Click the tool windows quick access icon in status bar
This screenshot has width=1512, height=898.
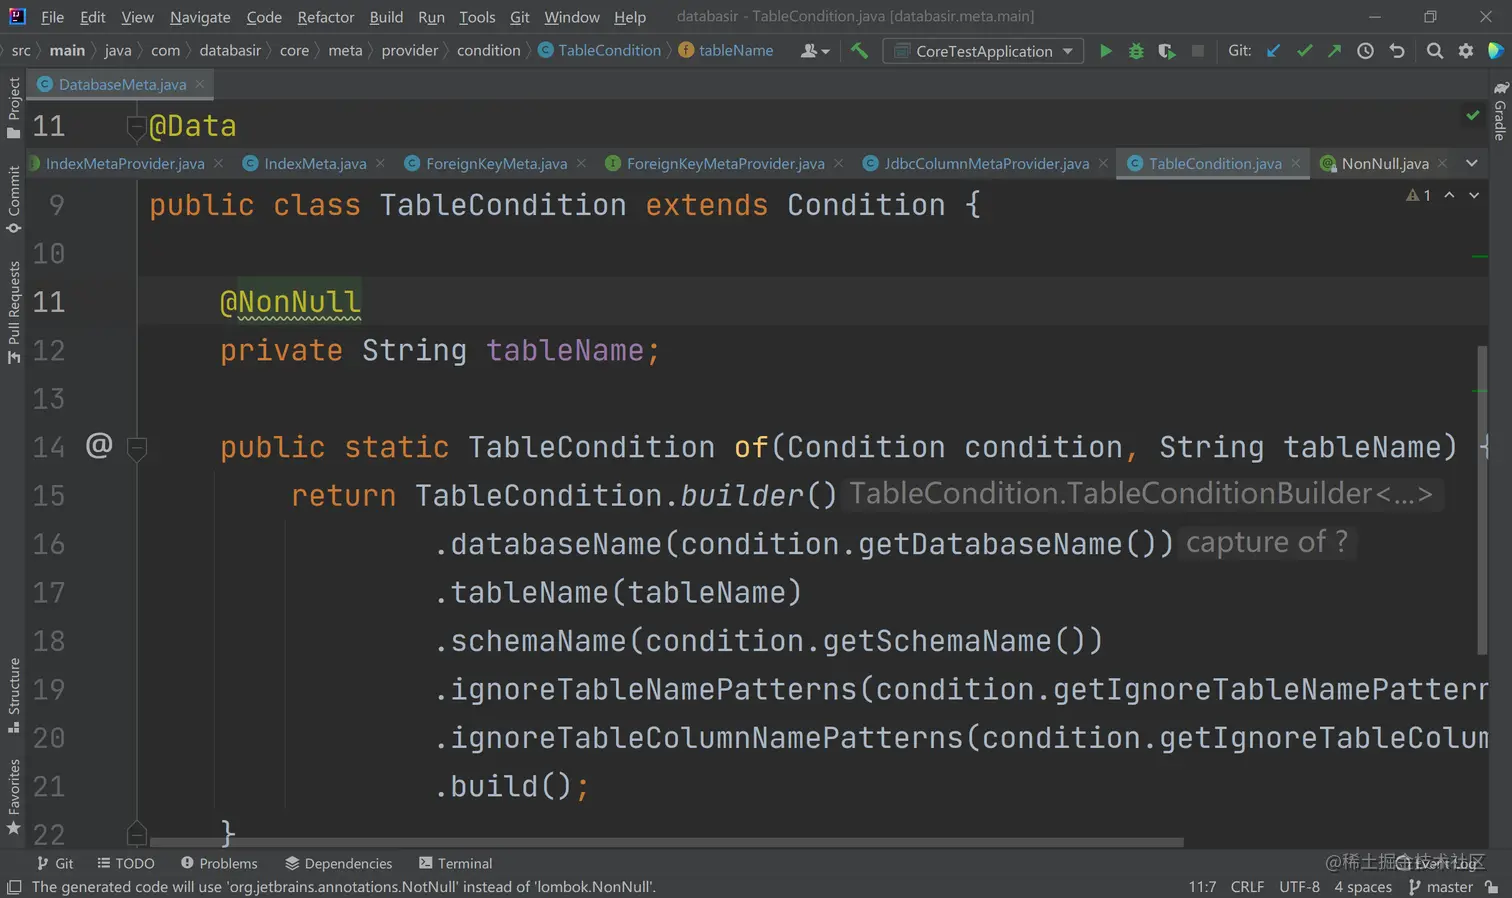tap(14, 887)
